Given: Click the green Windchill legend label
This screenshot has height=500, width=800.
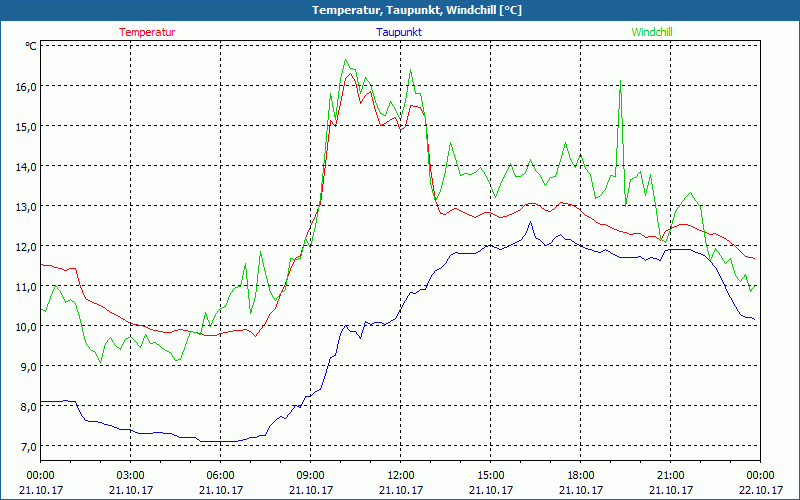Looking at the screenshot, I should click(x=652, y=32).
